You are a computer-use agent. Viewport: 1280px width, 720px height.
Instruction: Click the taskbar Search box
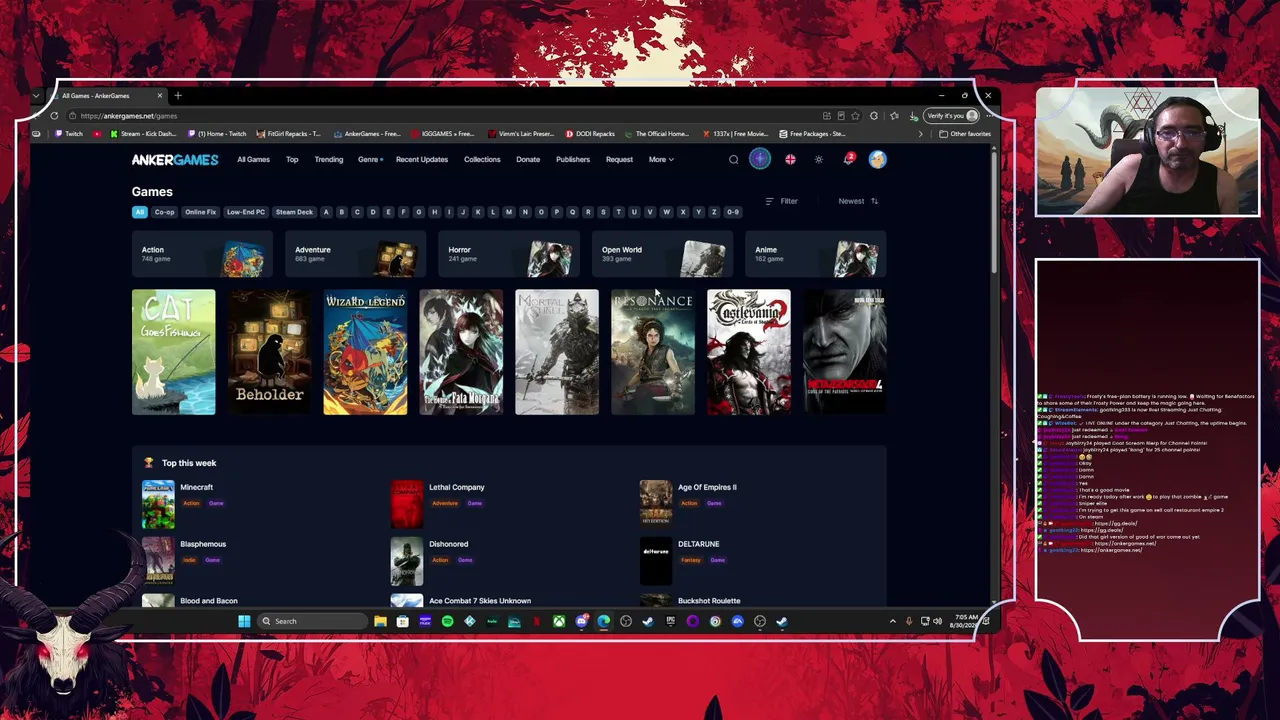pyautogui.click(x=312, y=621)
